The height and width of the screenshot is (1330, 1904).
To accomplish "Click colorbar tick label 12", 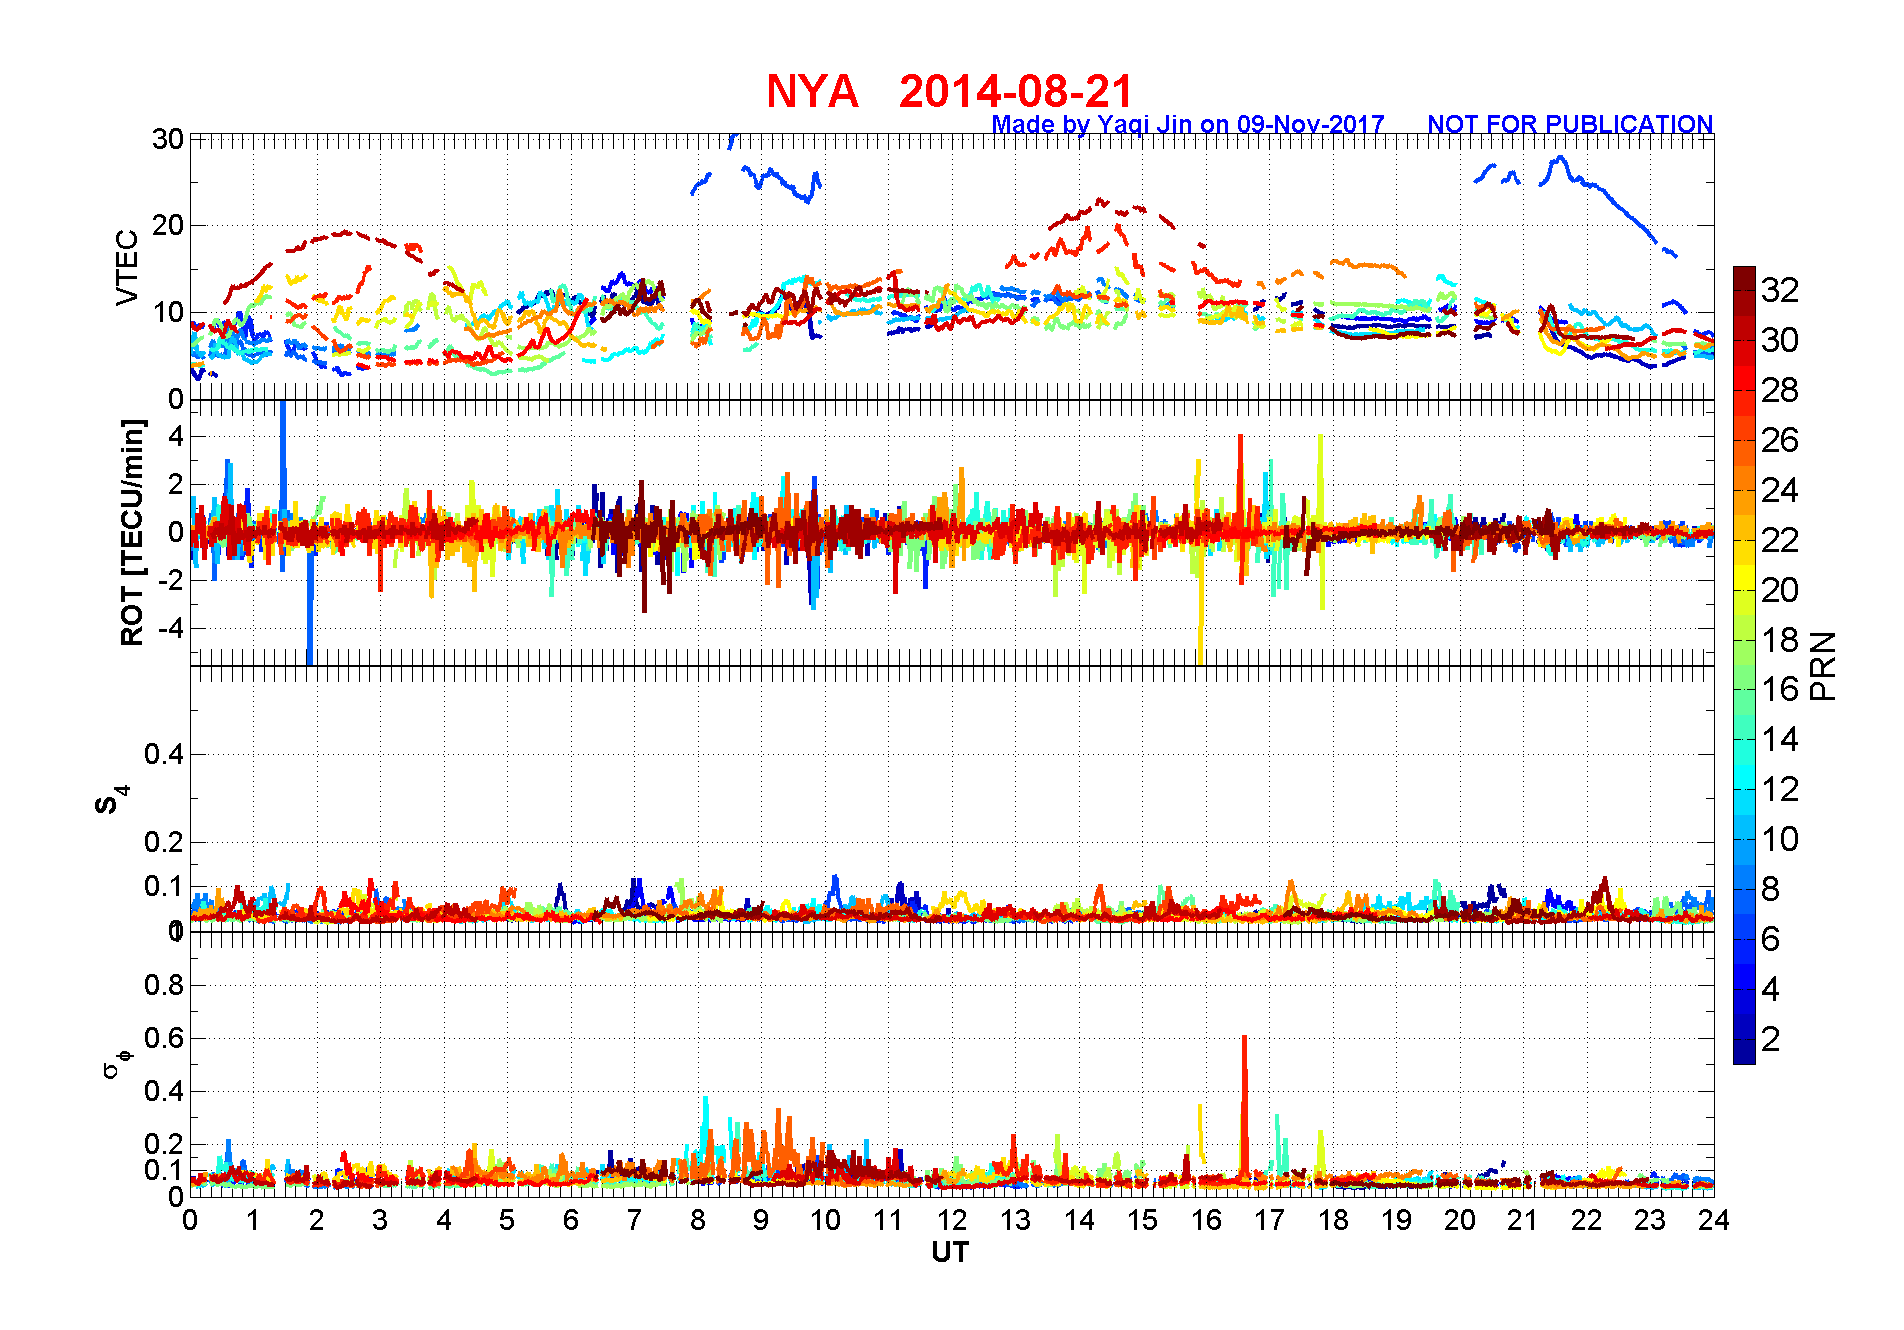I will 1780,789.
